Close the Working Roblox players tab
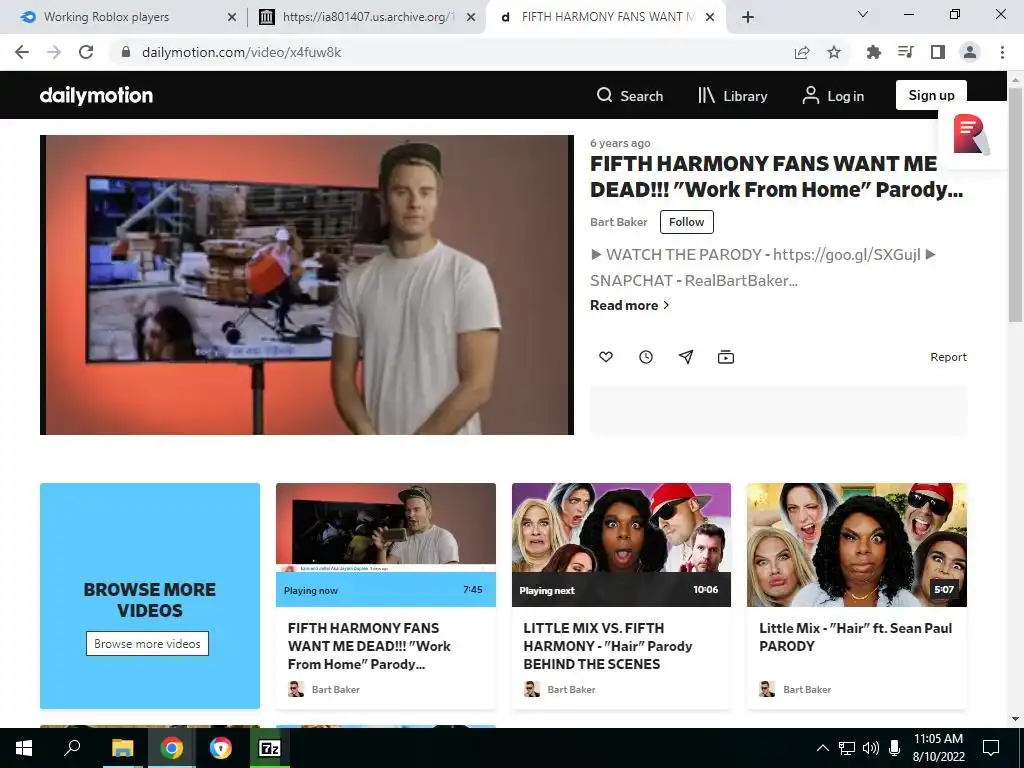The width and height of the screenshot is (1024, 768). [232, 17]
